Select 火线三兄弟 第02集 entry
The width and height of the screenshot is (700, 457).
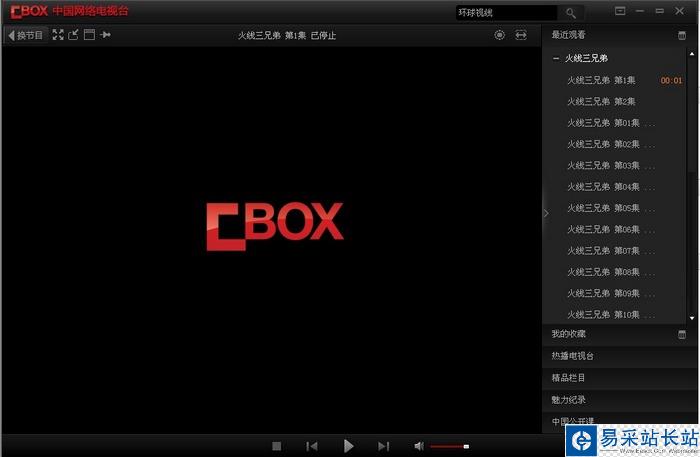pos(611,144)
